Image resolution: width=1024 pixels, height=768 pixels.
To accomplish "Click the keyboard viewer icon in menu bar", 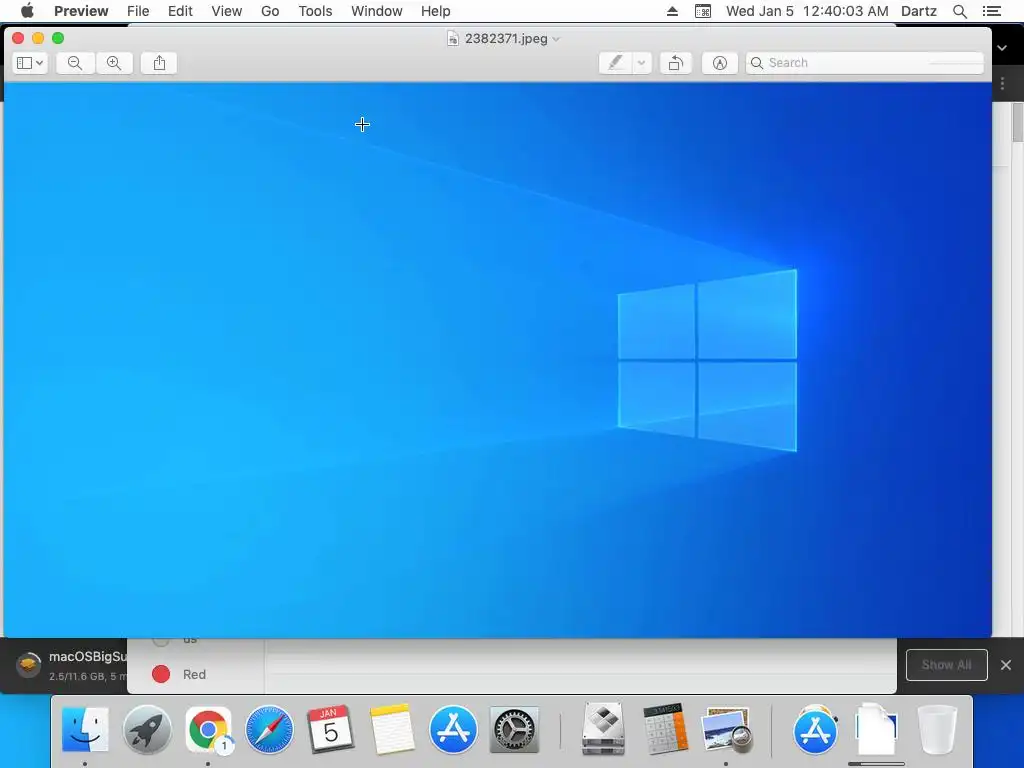I will (x=703, y=11).
